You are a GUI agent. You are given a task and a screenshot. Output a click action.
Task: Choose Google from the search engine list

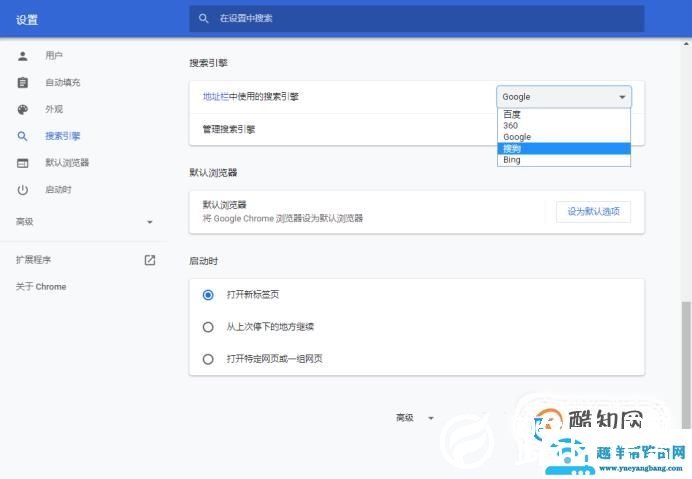[564, 137]
